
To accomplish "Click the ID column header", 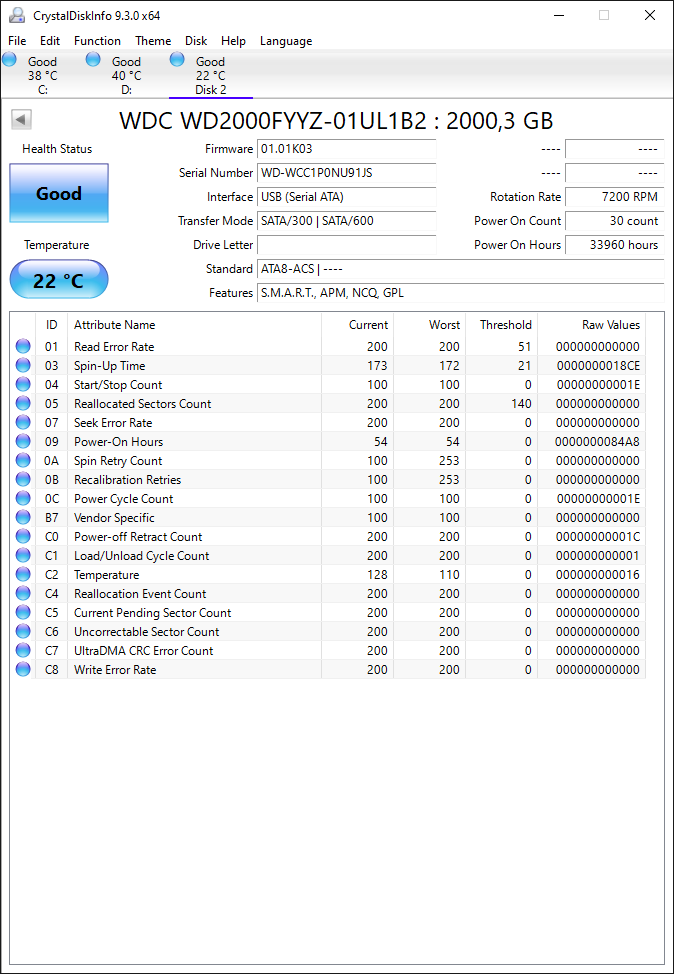I will (x=52, y=325).
